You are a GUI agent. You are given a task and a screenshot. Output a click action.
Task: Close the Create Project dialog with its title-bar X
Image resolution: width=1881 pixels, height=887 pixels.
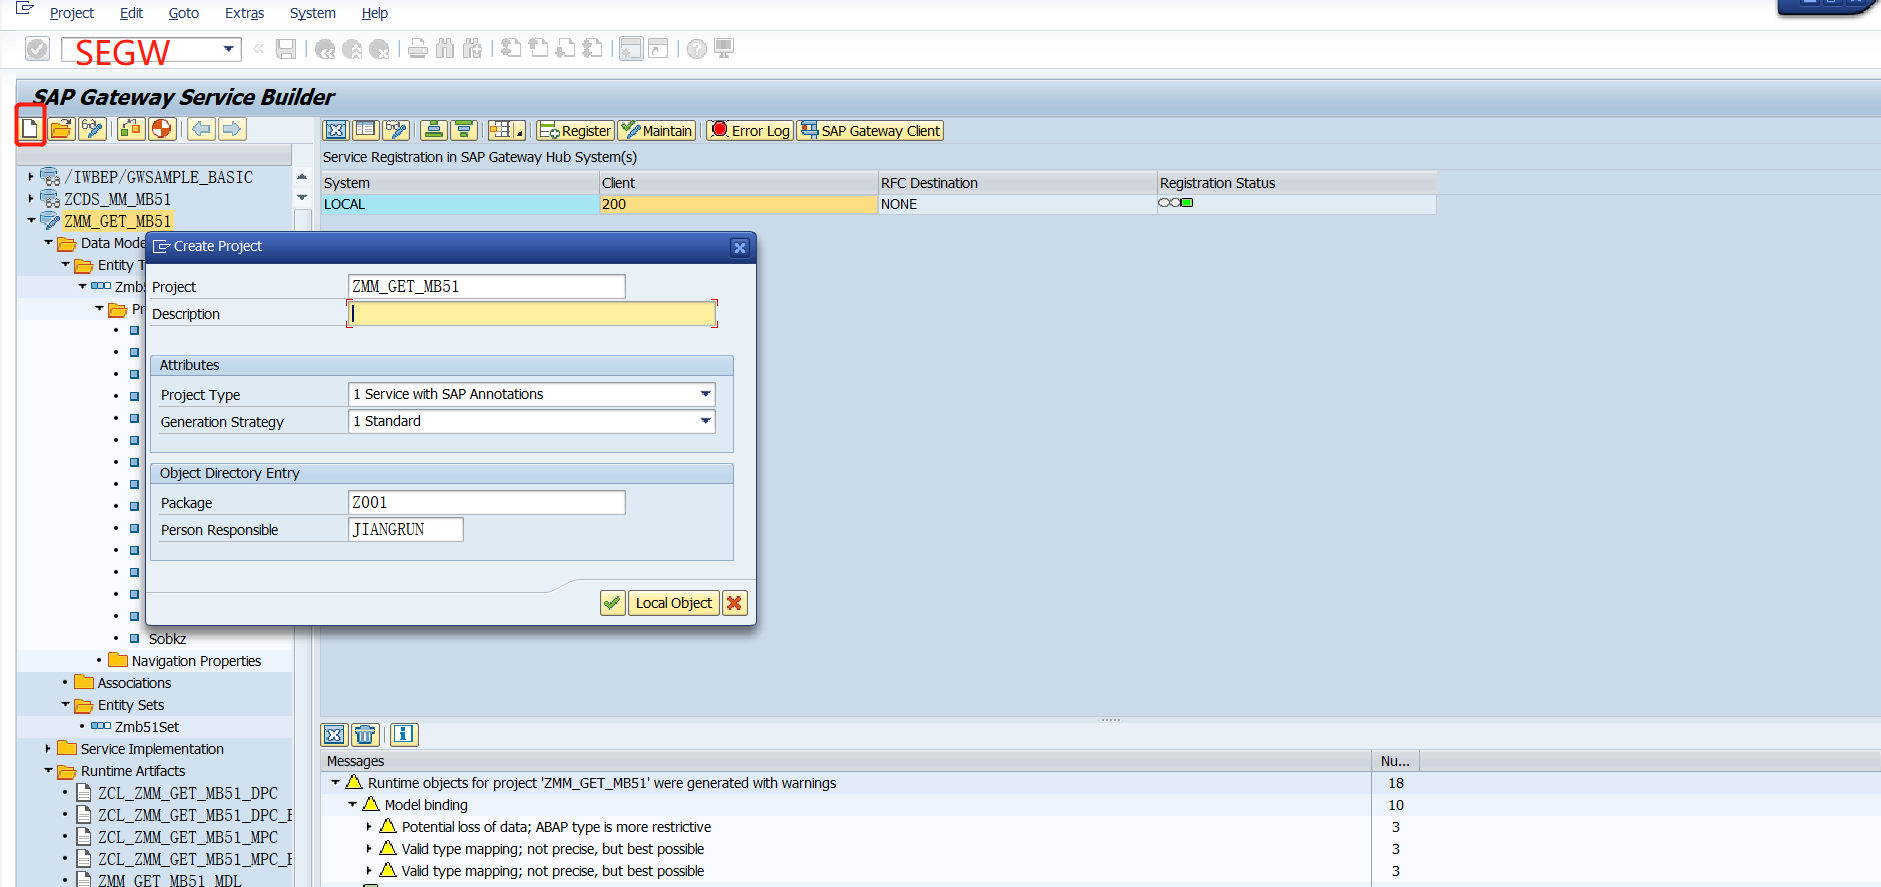(x=740, y=247)
